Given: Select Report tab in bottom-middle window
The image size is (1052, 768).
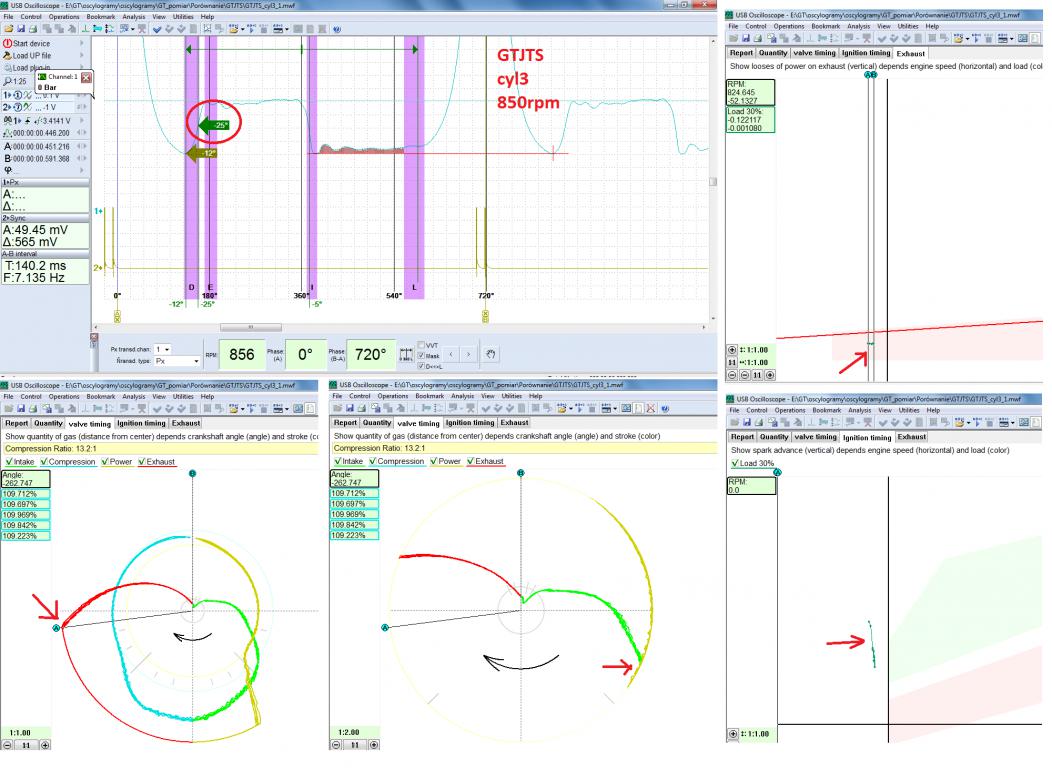Looking at the screenshot, I should click(346, 423).
